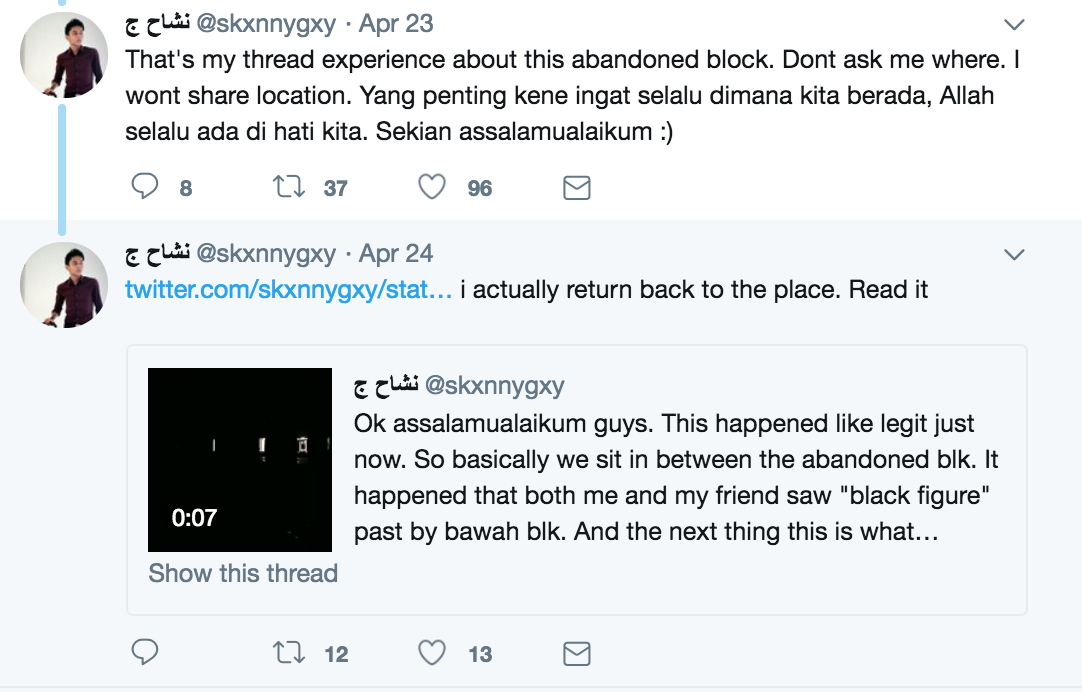Expand the Apr 23 tweet options chevron
Viewport: 1082px width, 692px height.
[x=1014, y=25]
